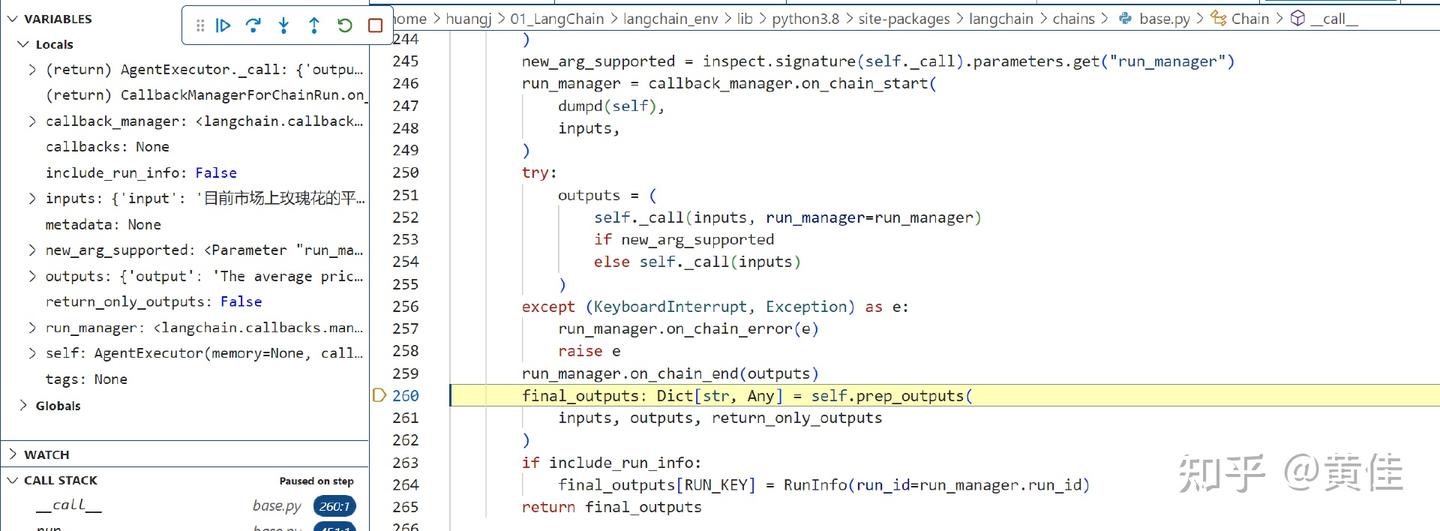Click the Step Into debug icon
This screenshot has height=531, width=1440.
click(x=284, y=26)
